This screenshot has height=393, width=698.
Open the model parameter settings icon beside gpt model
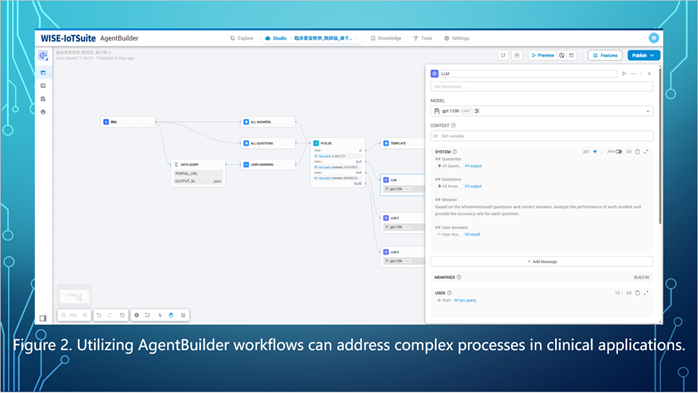click(x=477, y=111)
